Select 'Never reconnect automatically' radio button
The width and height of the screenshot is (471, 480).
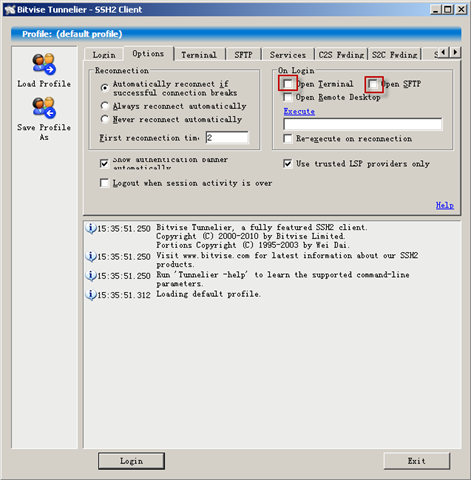(x=105, y=119)
